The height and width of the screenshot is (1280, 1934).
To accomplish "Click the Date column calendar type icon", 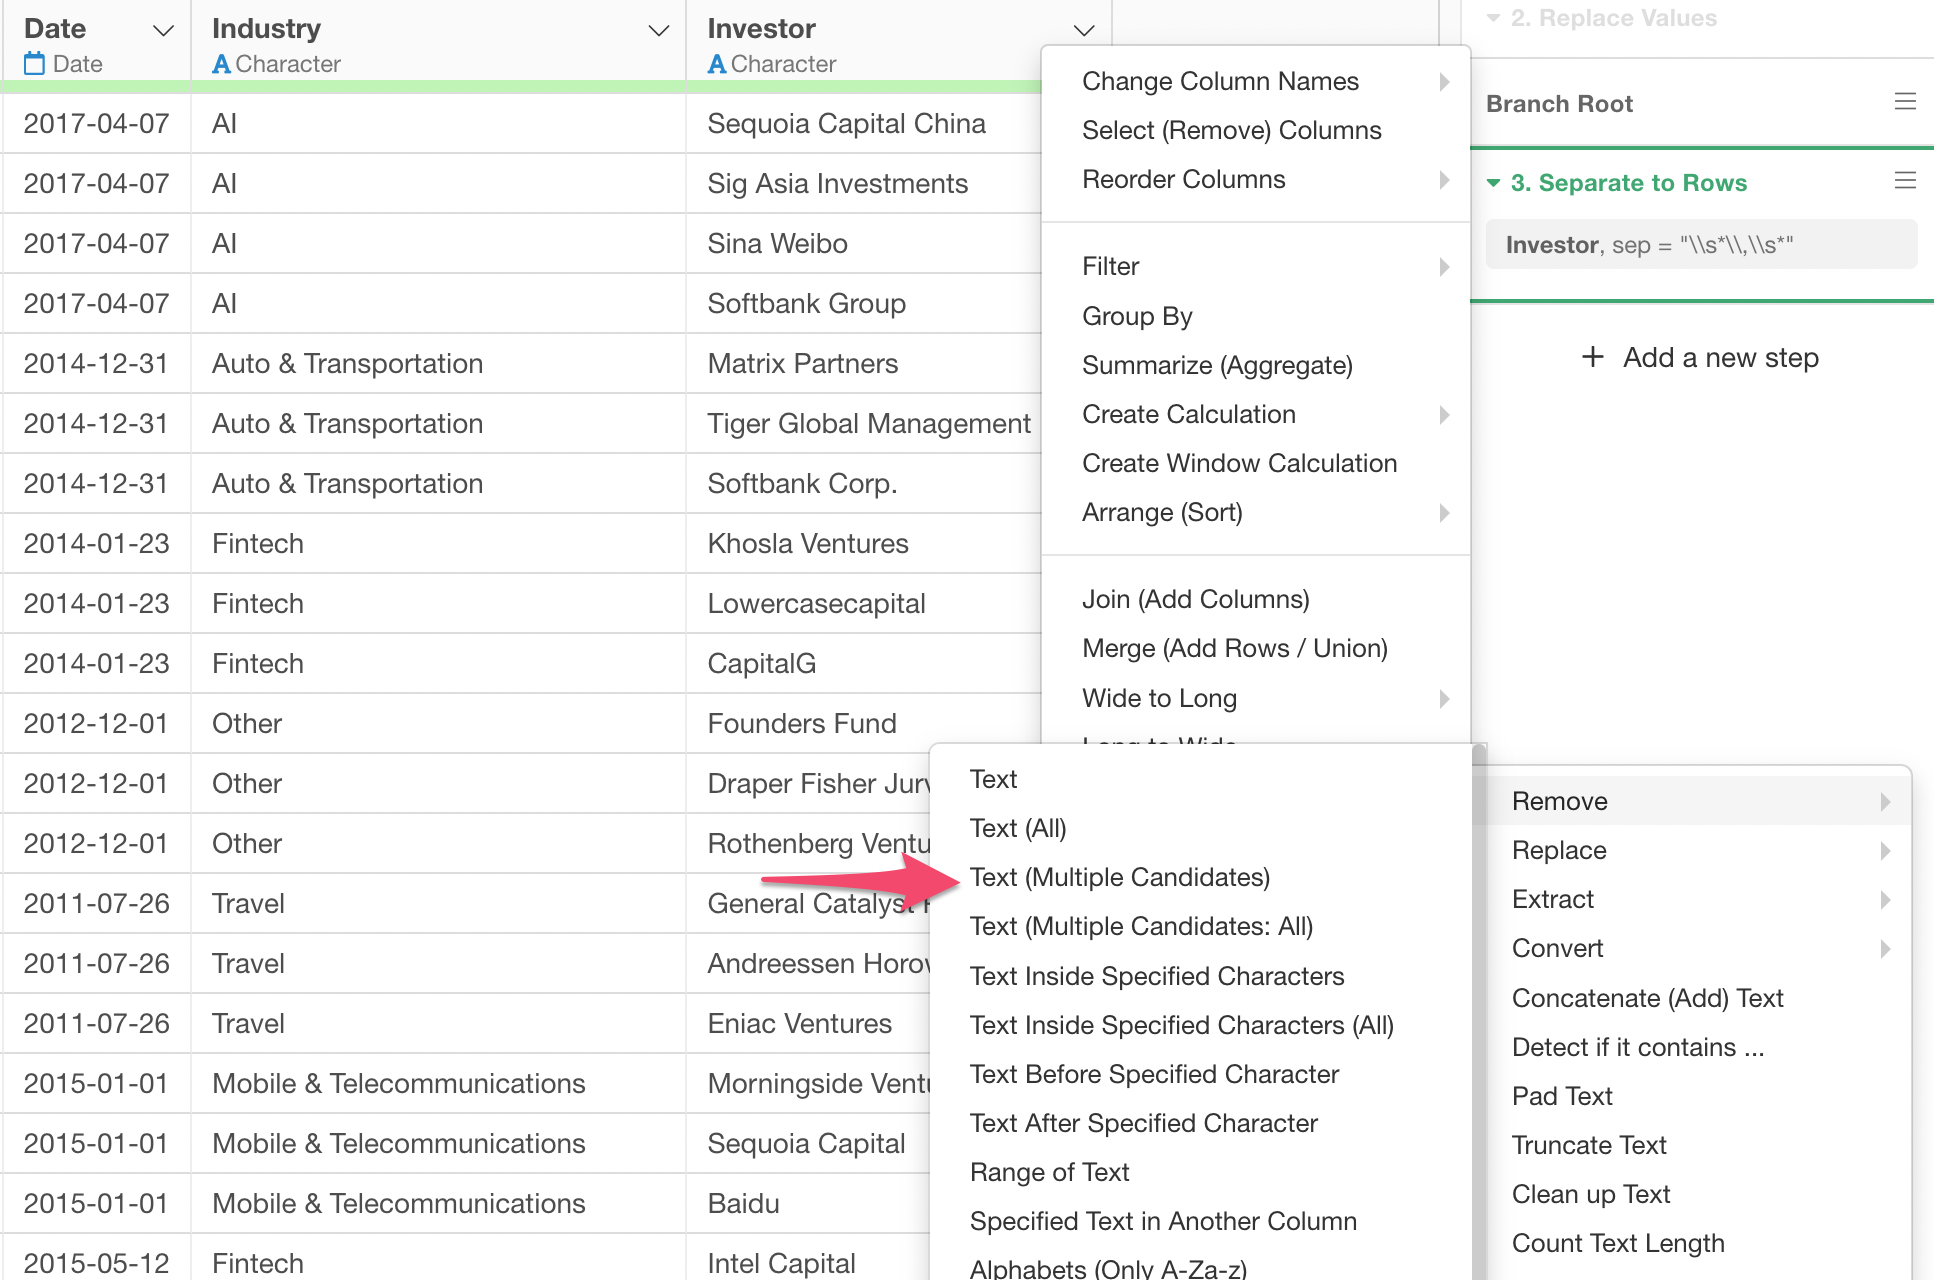I will [x=35, y=64].
